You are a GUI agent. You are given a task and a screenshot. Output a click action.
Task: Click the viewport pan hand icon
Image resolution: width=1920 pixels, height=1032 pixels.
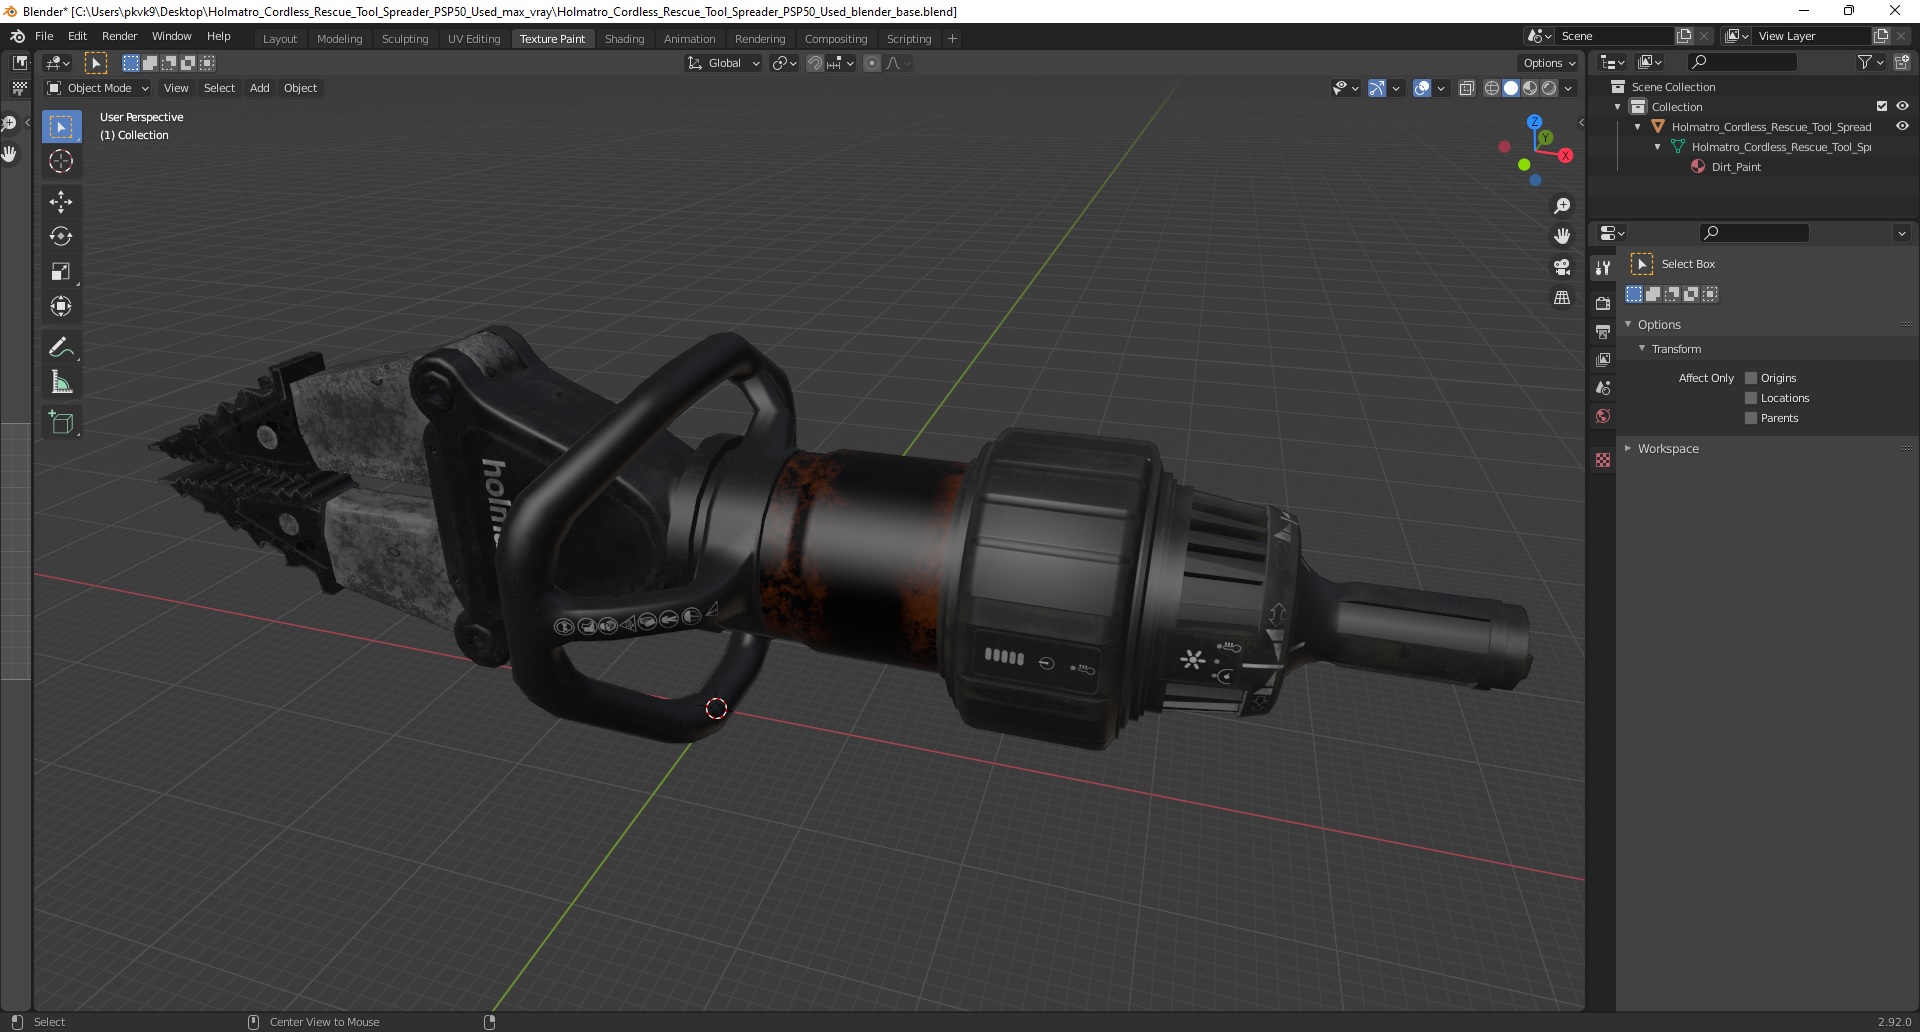click(x=1562, y=237)
